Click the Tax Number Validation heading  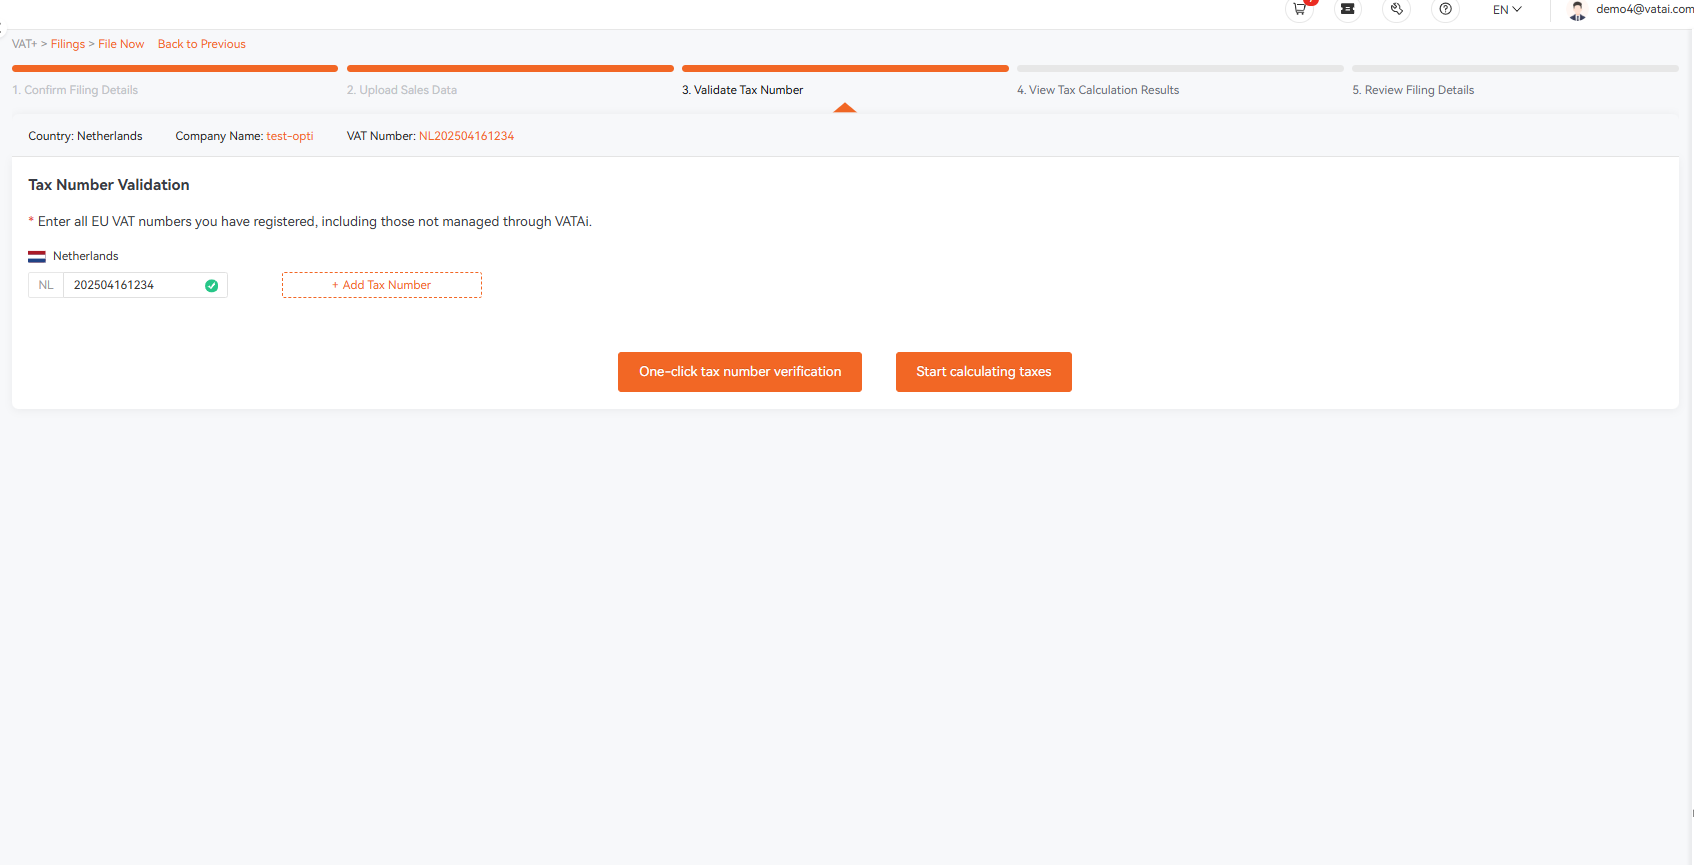[x=109, y=185]
